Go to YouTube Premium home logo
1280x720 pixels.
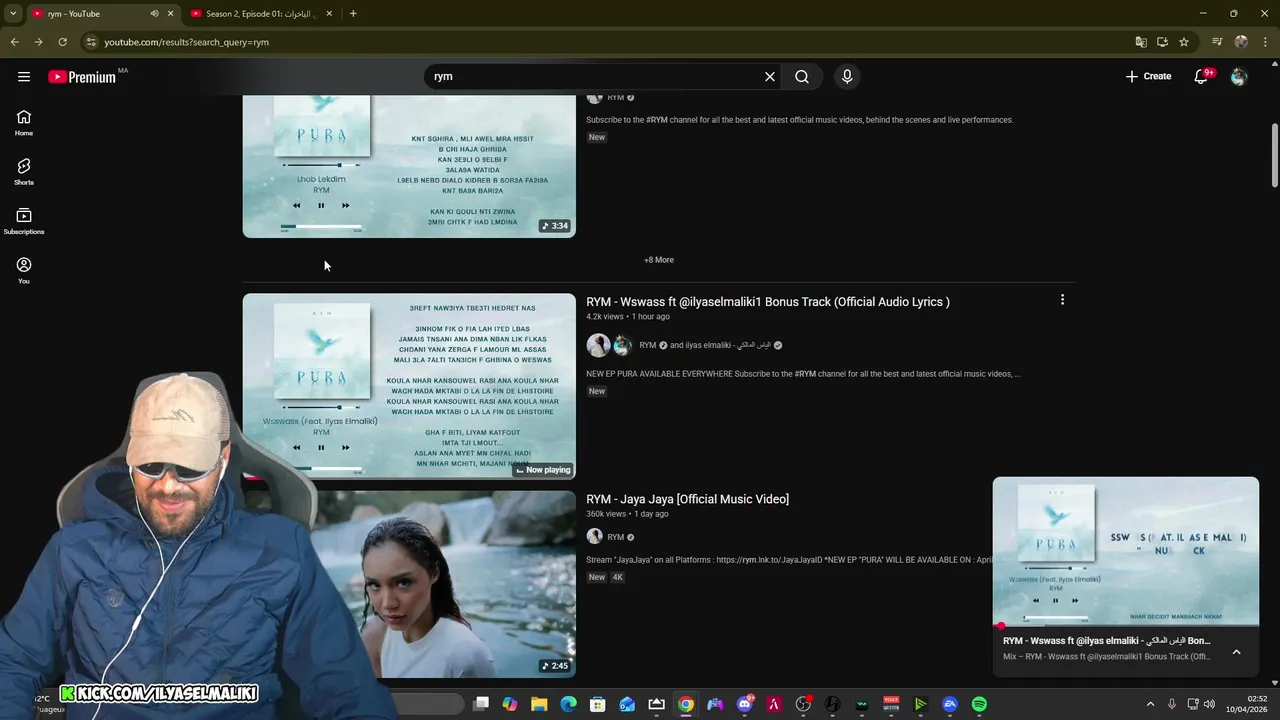[81, 77]
